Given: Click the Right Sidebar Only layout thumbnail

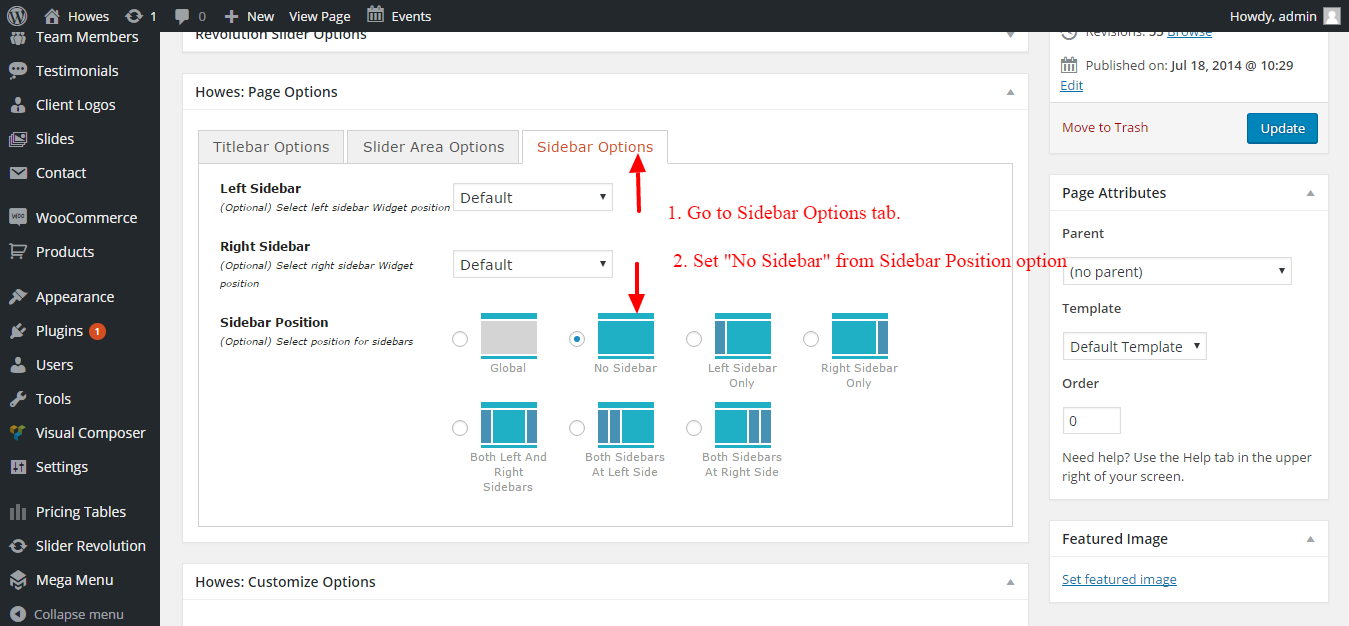Looking at the screenshot, I should [860, 336].
